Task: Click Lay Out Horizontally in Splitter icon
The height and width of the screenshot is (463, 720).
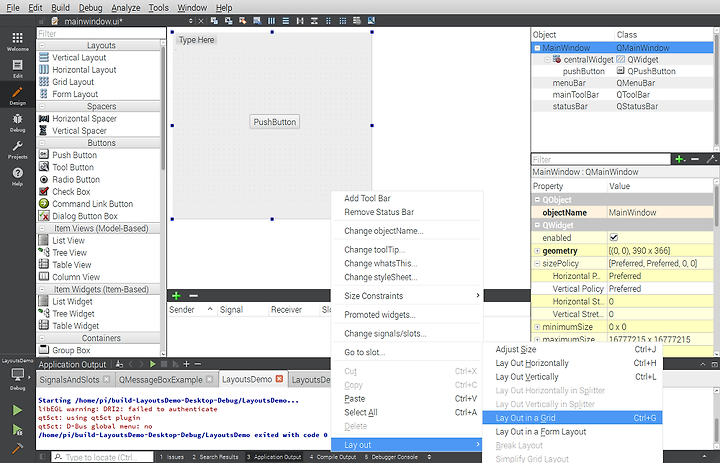Action: click(x=300, y=21)
